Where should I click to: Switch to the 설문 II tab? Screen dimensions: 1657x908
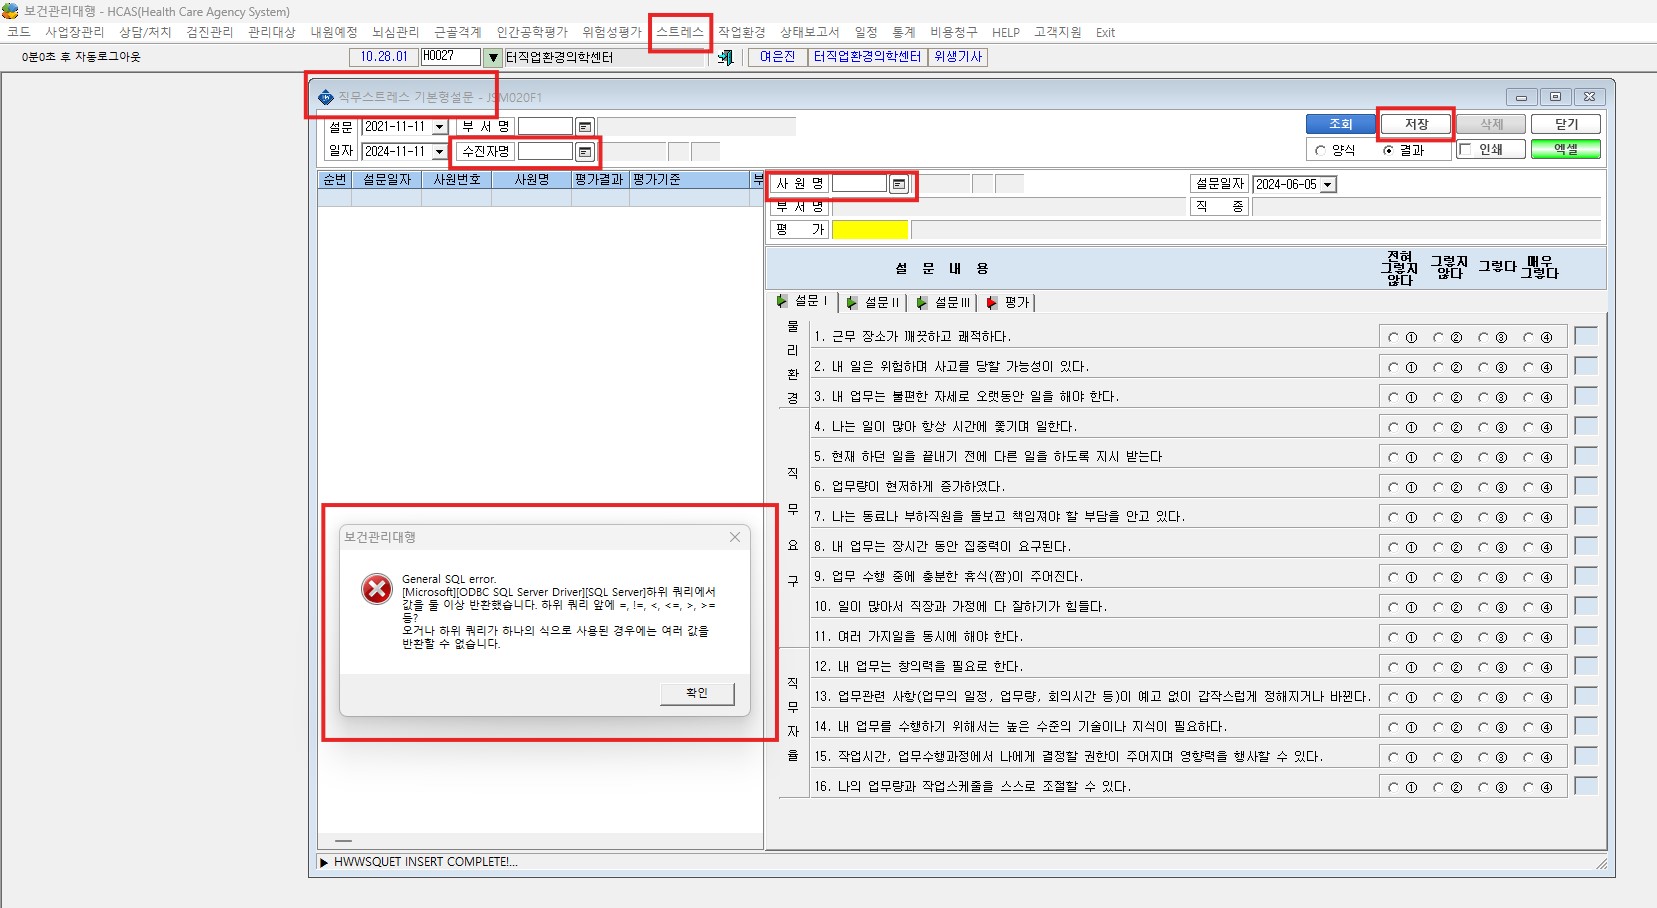[874, 302]
